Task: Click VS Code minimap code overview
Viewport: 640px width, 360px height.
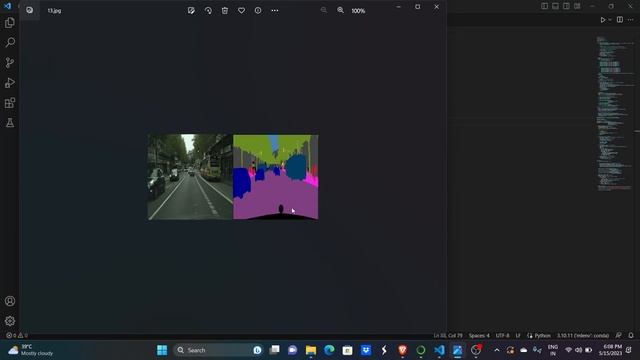Action: pyautogui.click(x=614, y=113)
